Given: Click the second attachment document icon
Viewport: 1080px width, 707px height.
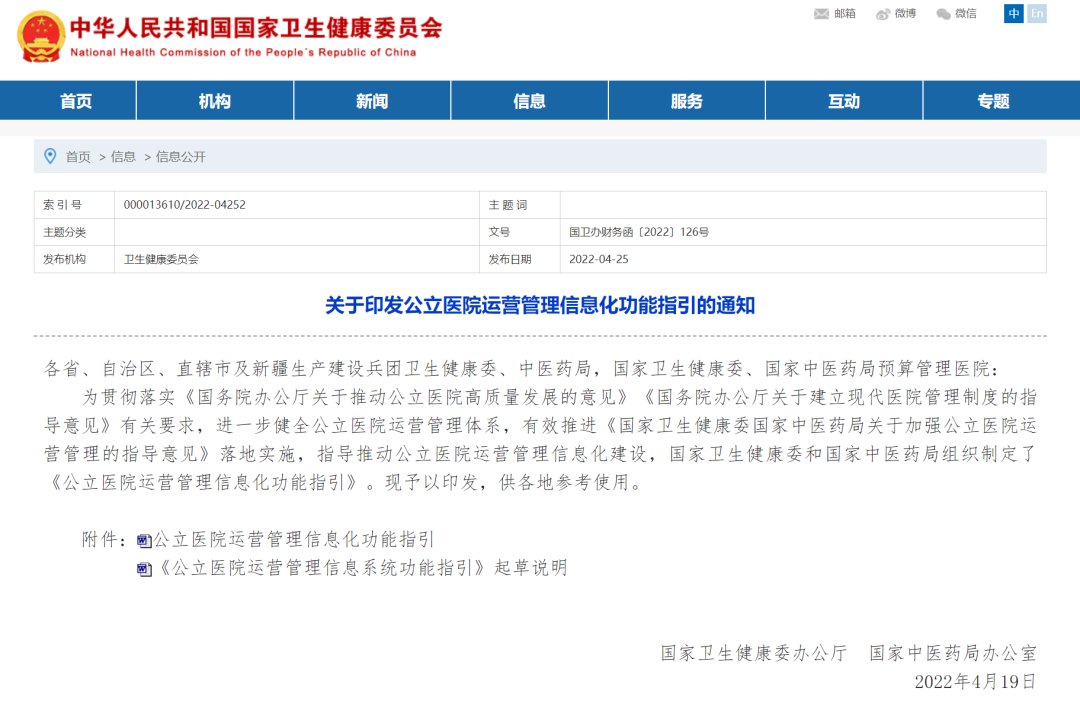Looking at the screenshot, I should pyautogui.click(x=144, y=569).
